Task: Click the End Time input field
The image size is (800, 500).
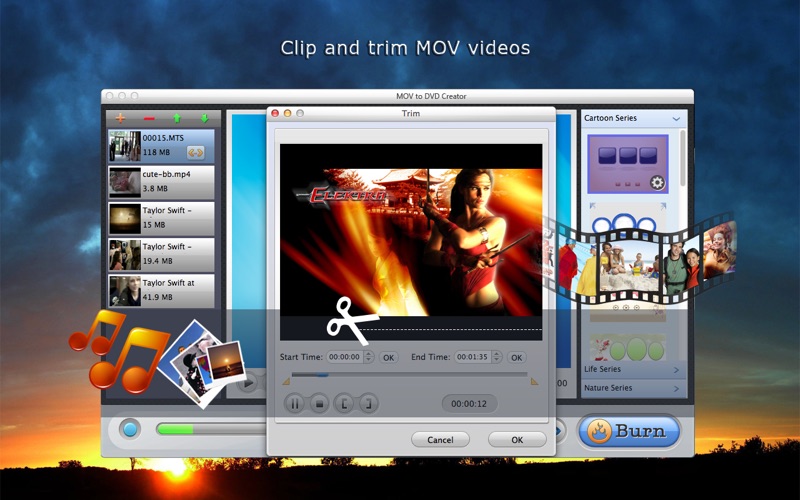Action: [473, 357]
